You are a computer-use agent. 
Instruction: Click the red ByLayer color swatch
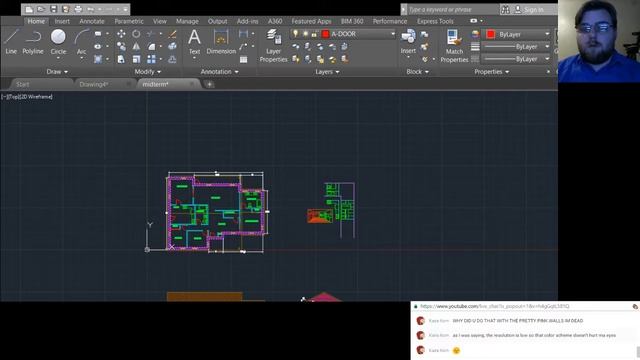click(x=491, y=34)
